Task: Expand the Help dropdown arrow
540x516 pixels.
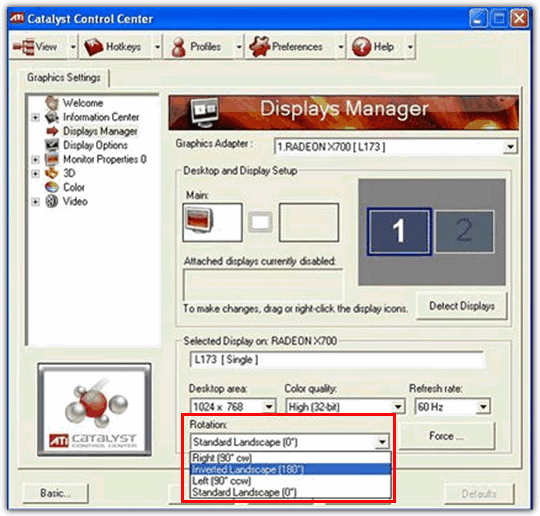Action: pyautogui.click(x=410, y=47)
